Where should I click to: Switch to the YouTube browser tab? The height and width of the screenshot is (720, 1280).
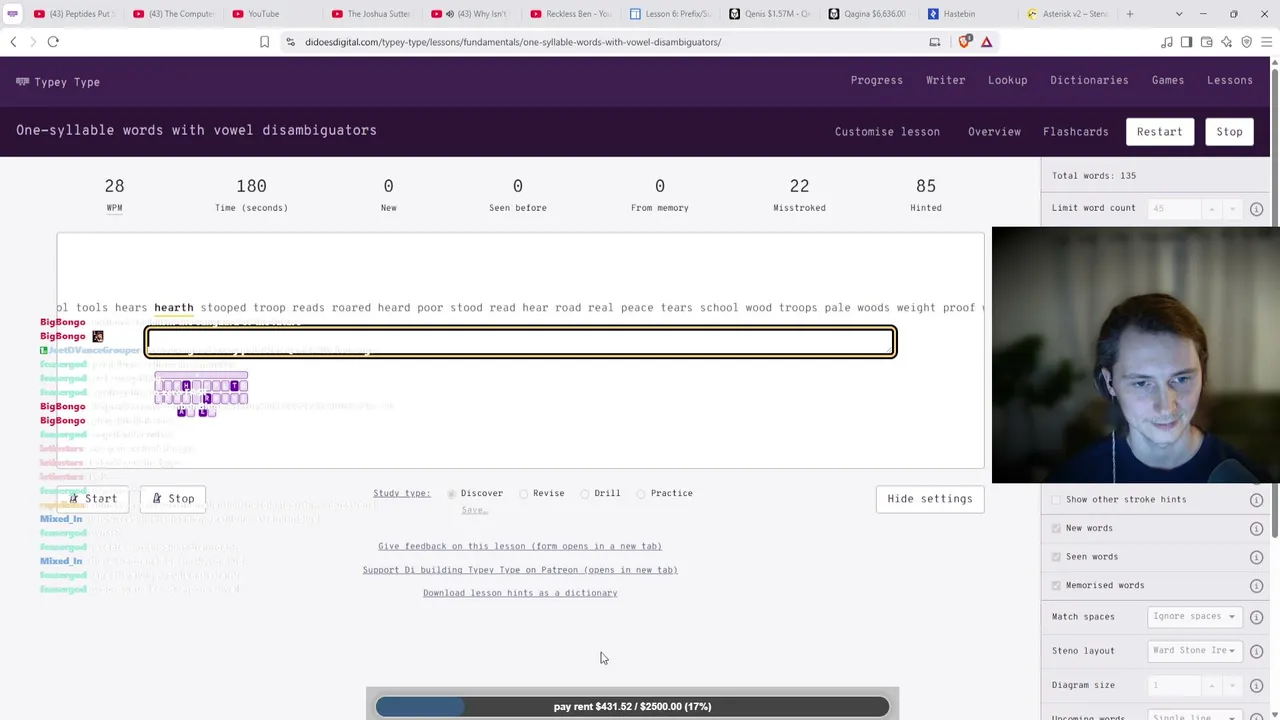tap(264, 14)
